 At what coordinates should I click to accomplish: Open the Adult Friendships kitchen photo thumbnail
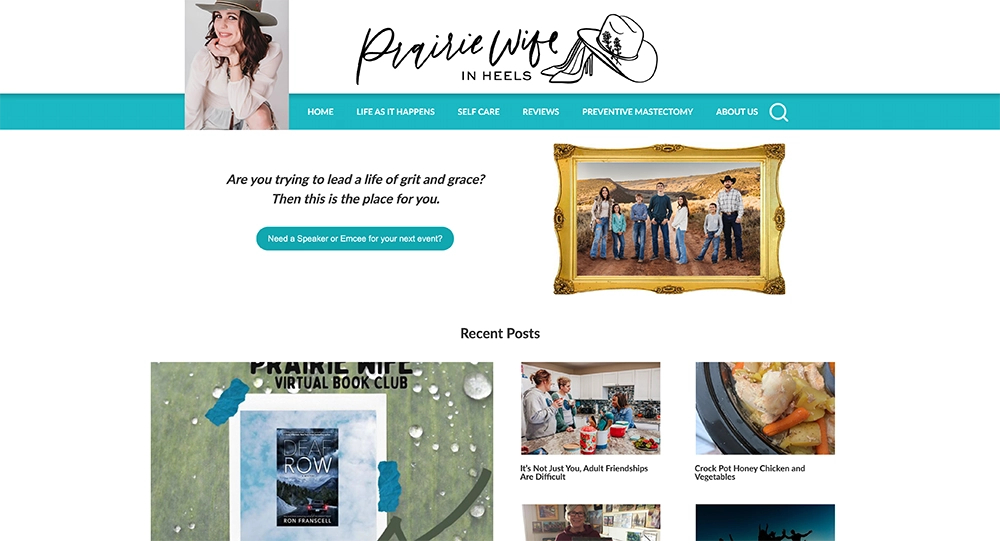[x=591, y=408]
